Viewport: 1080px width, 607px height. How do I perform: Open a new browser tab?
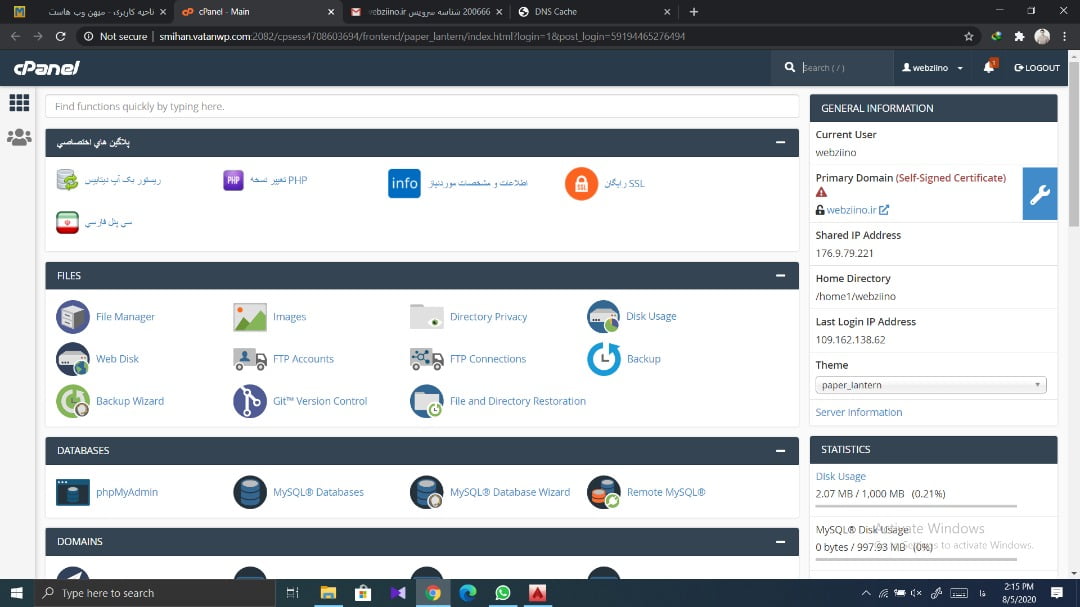(694, 12)
